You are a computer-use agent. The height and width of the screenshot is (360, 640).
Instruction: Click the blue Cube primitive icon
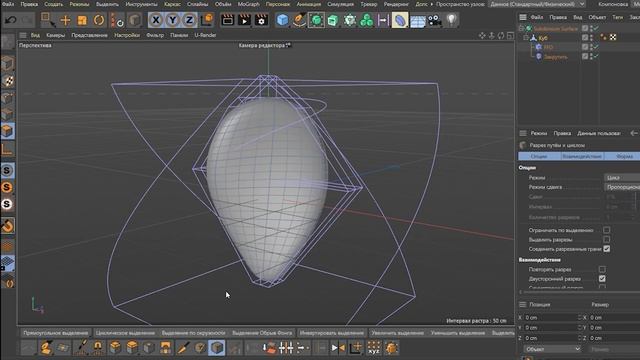[x=282, y=20]
